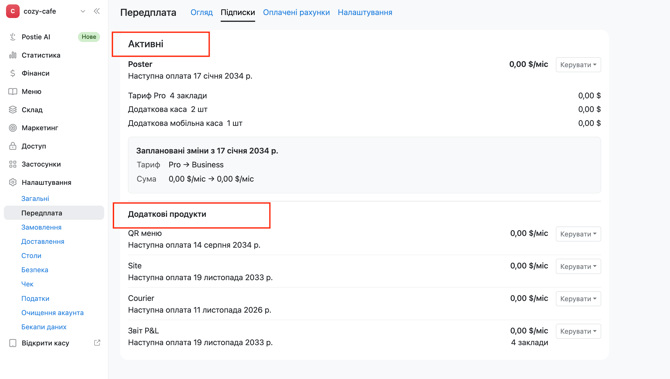Click the Доступ lock icon

(x=13, y=146)
